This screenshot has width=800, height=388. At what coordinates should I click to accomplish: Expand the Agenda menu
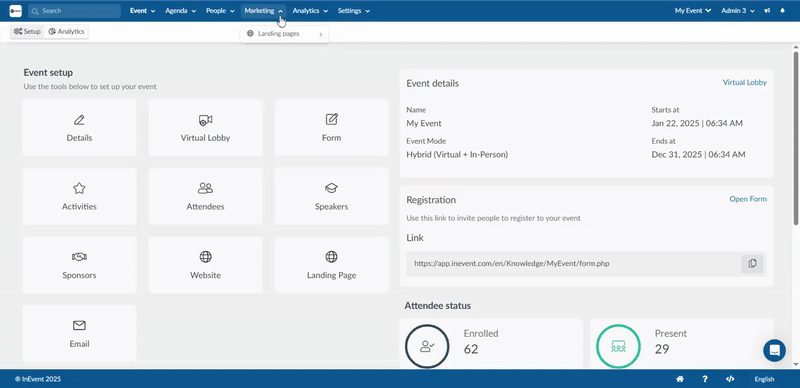(181, 11)
